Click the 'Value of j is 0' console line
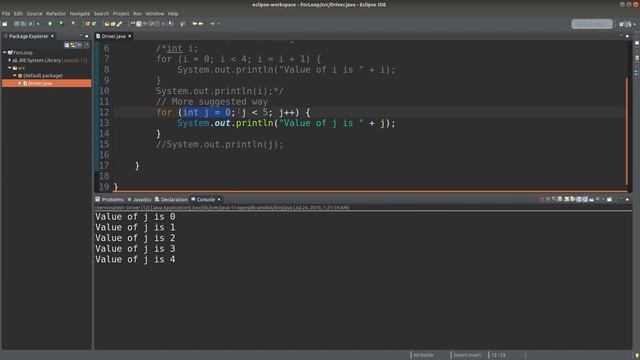The image size is (640, 360). click(135, 217)
